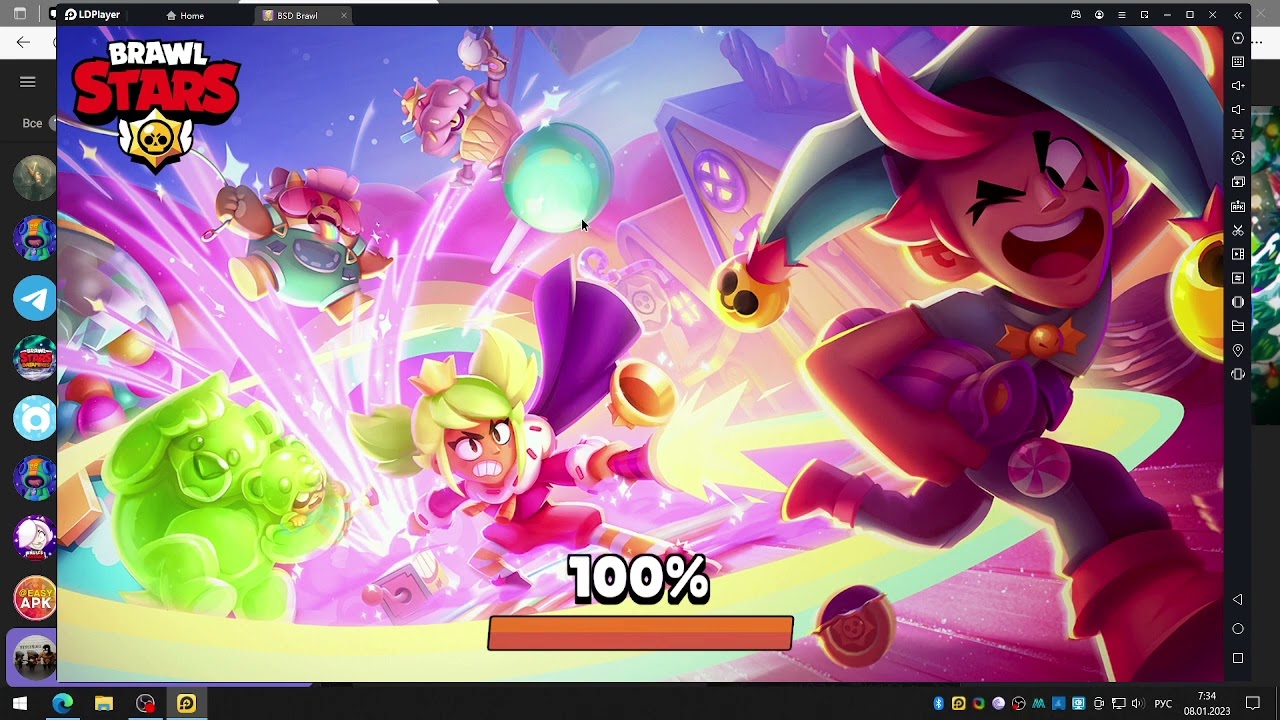Toggle fullscreen mode in LDPlayer sidebar
1280x720 pixels.
1238,134
